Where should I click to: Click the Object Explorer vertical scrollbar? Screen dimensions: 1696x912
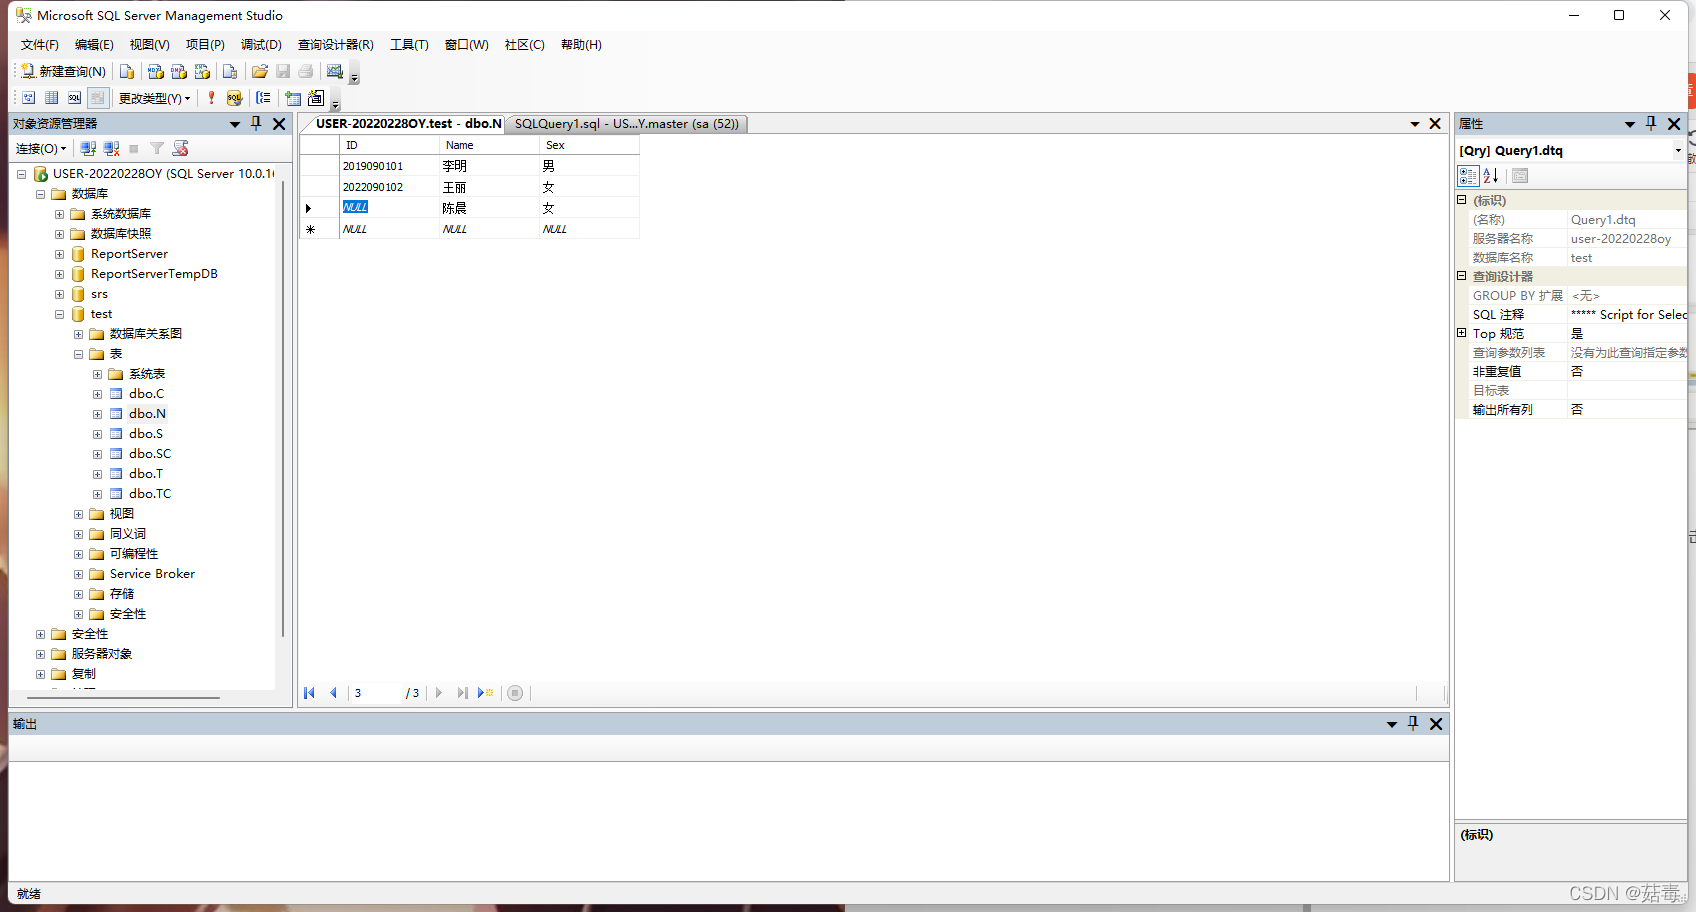pyautogui.click(x=283, y=408)
